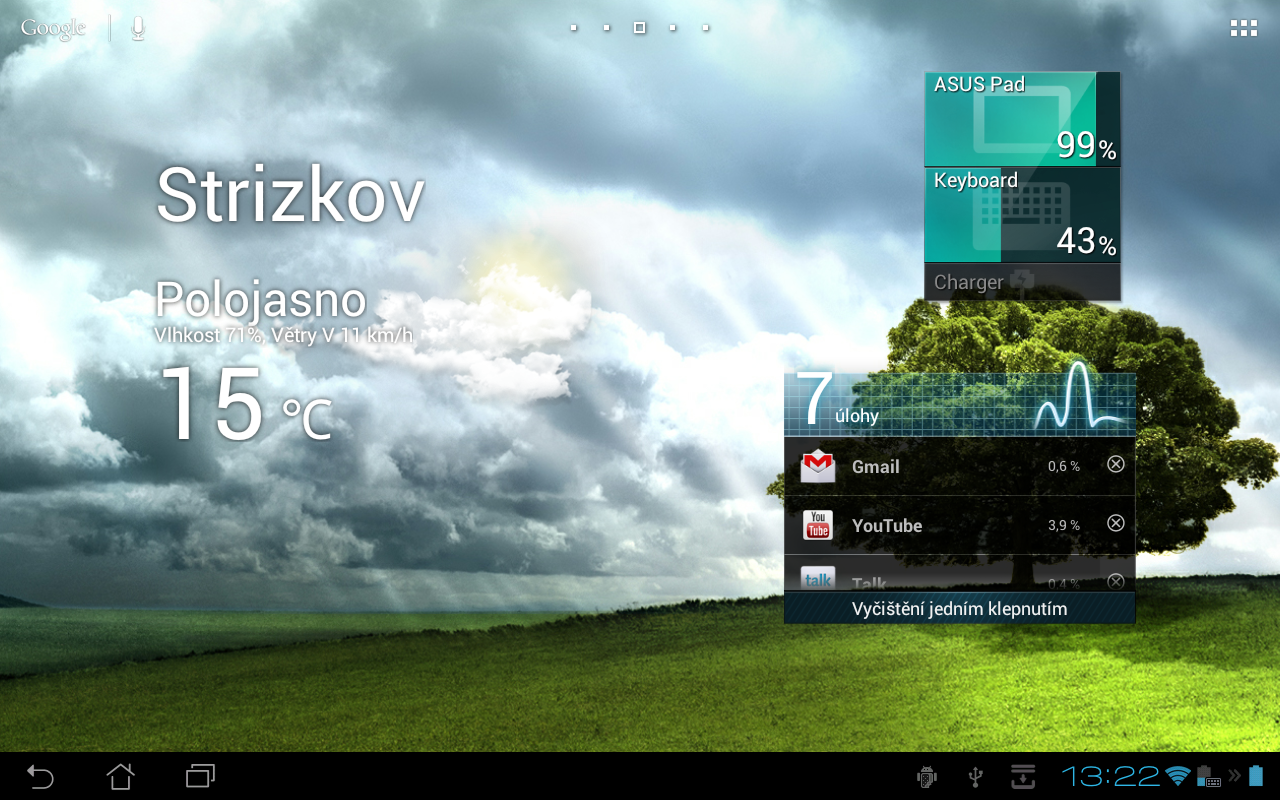
Task: Select the Wi-Fi status icon
Action: click(x=1176, y=776)
